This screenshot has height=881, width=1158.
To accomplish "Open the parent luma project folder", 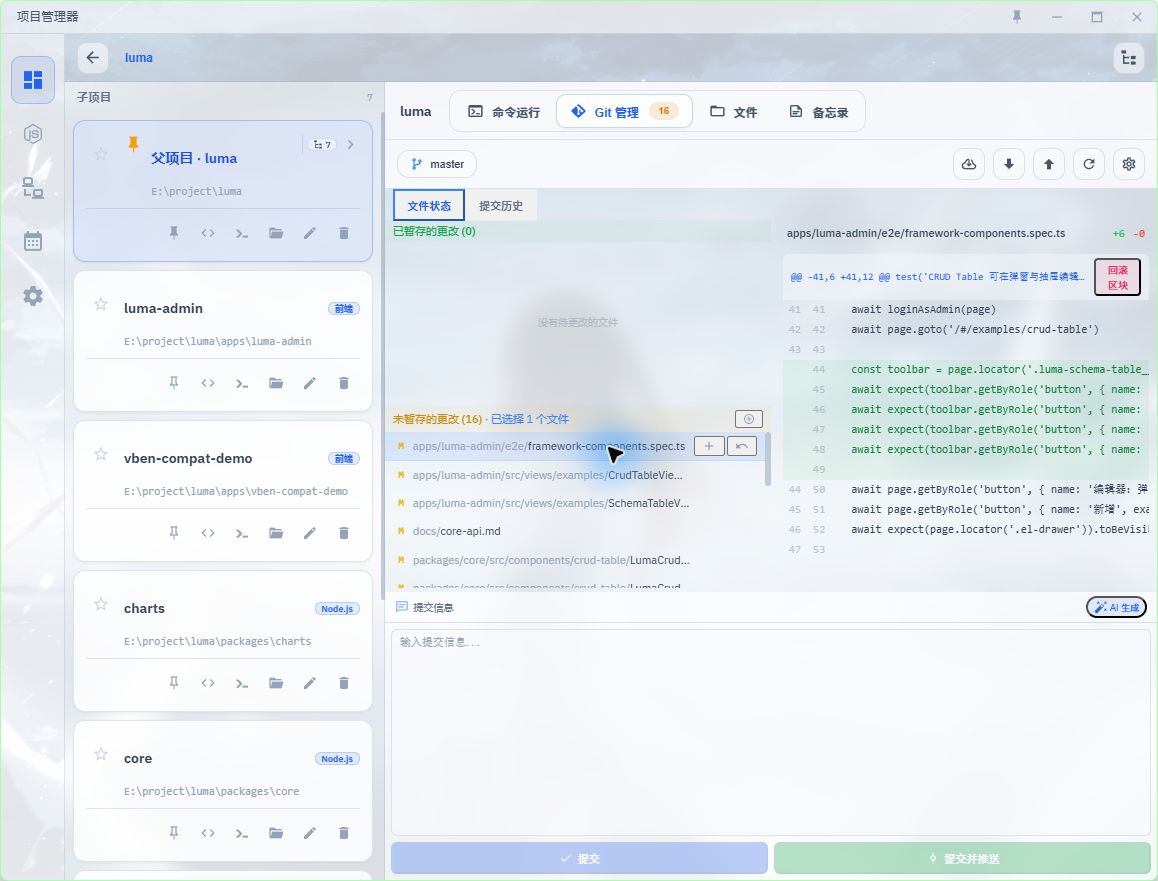I will (275, 233).
